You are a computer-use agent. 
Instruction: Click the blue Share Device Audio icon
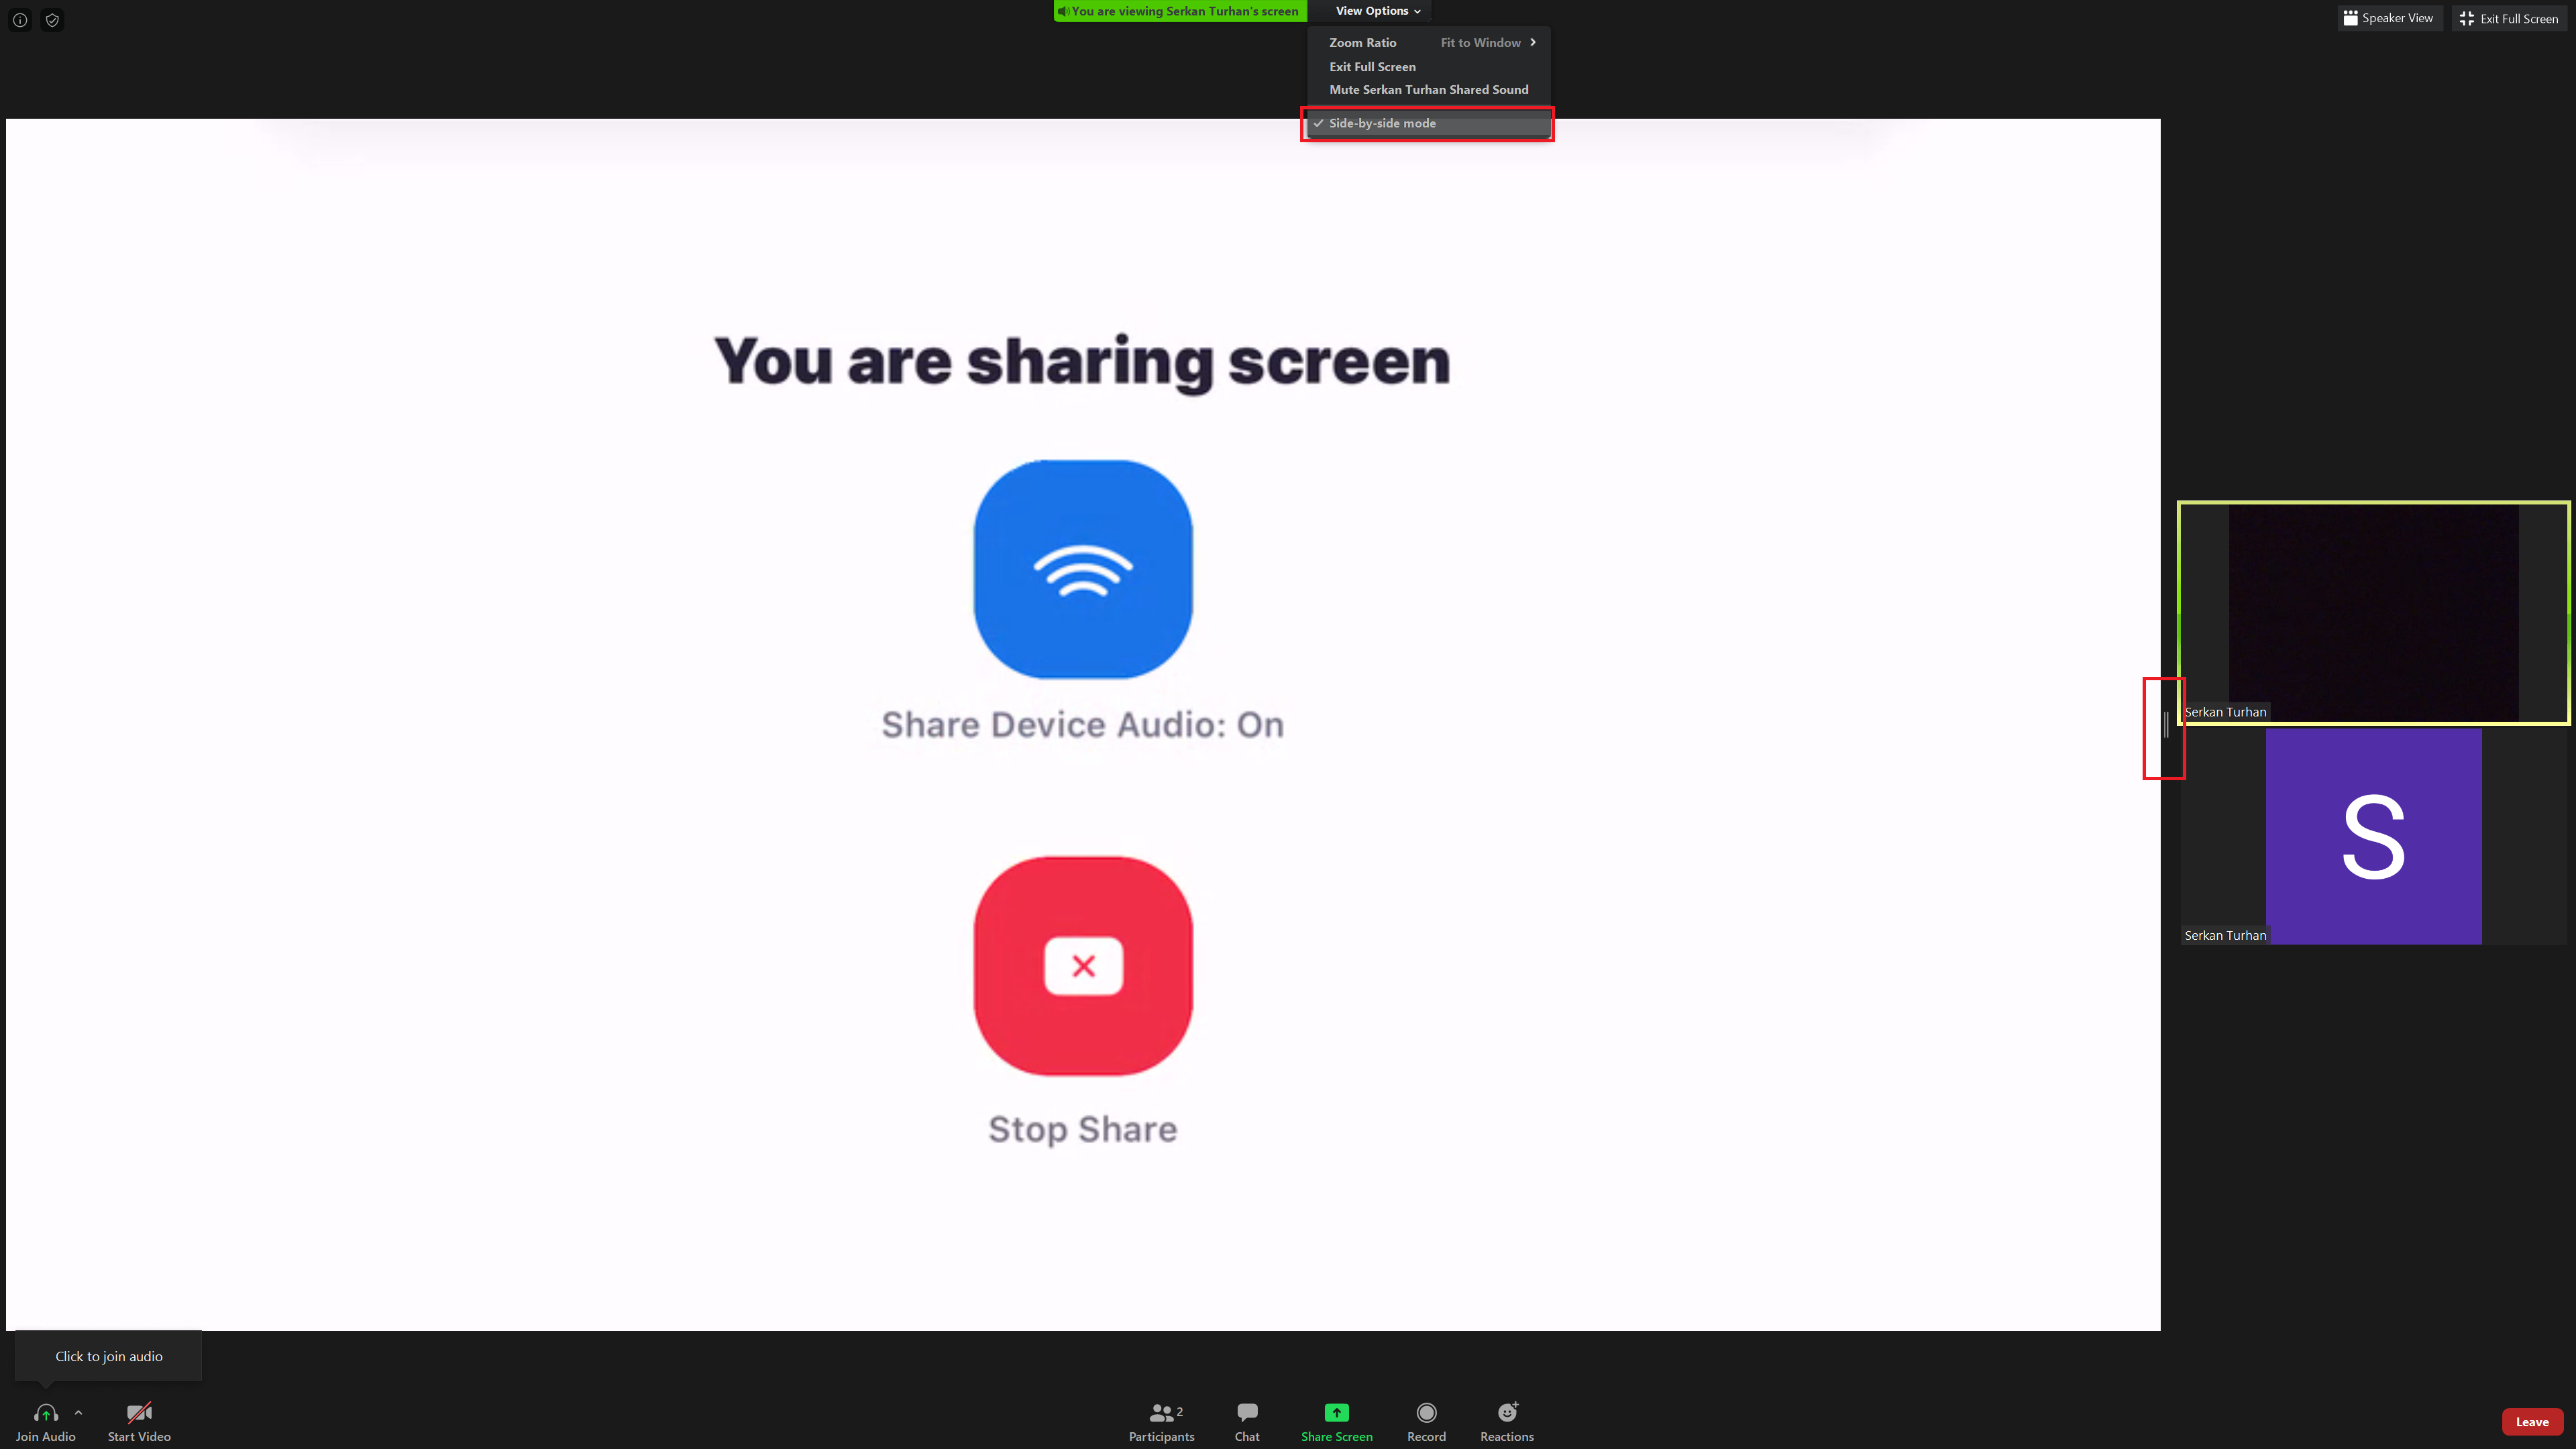point(1083,569)
